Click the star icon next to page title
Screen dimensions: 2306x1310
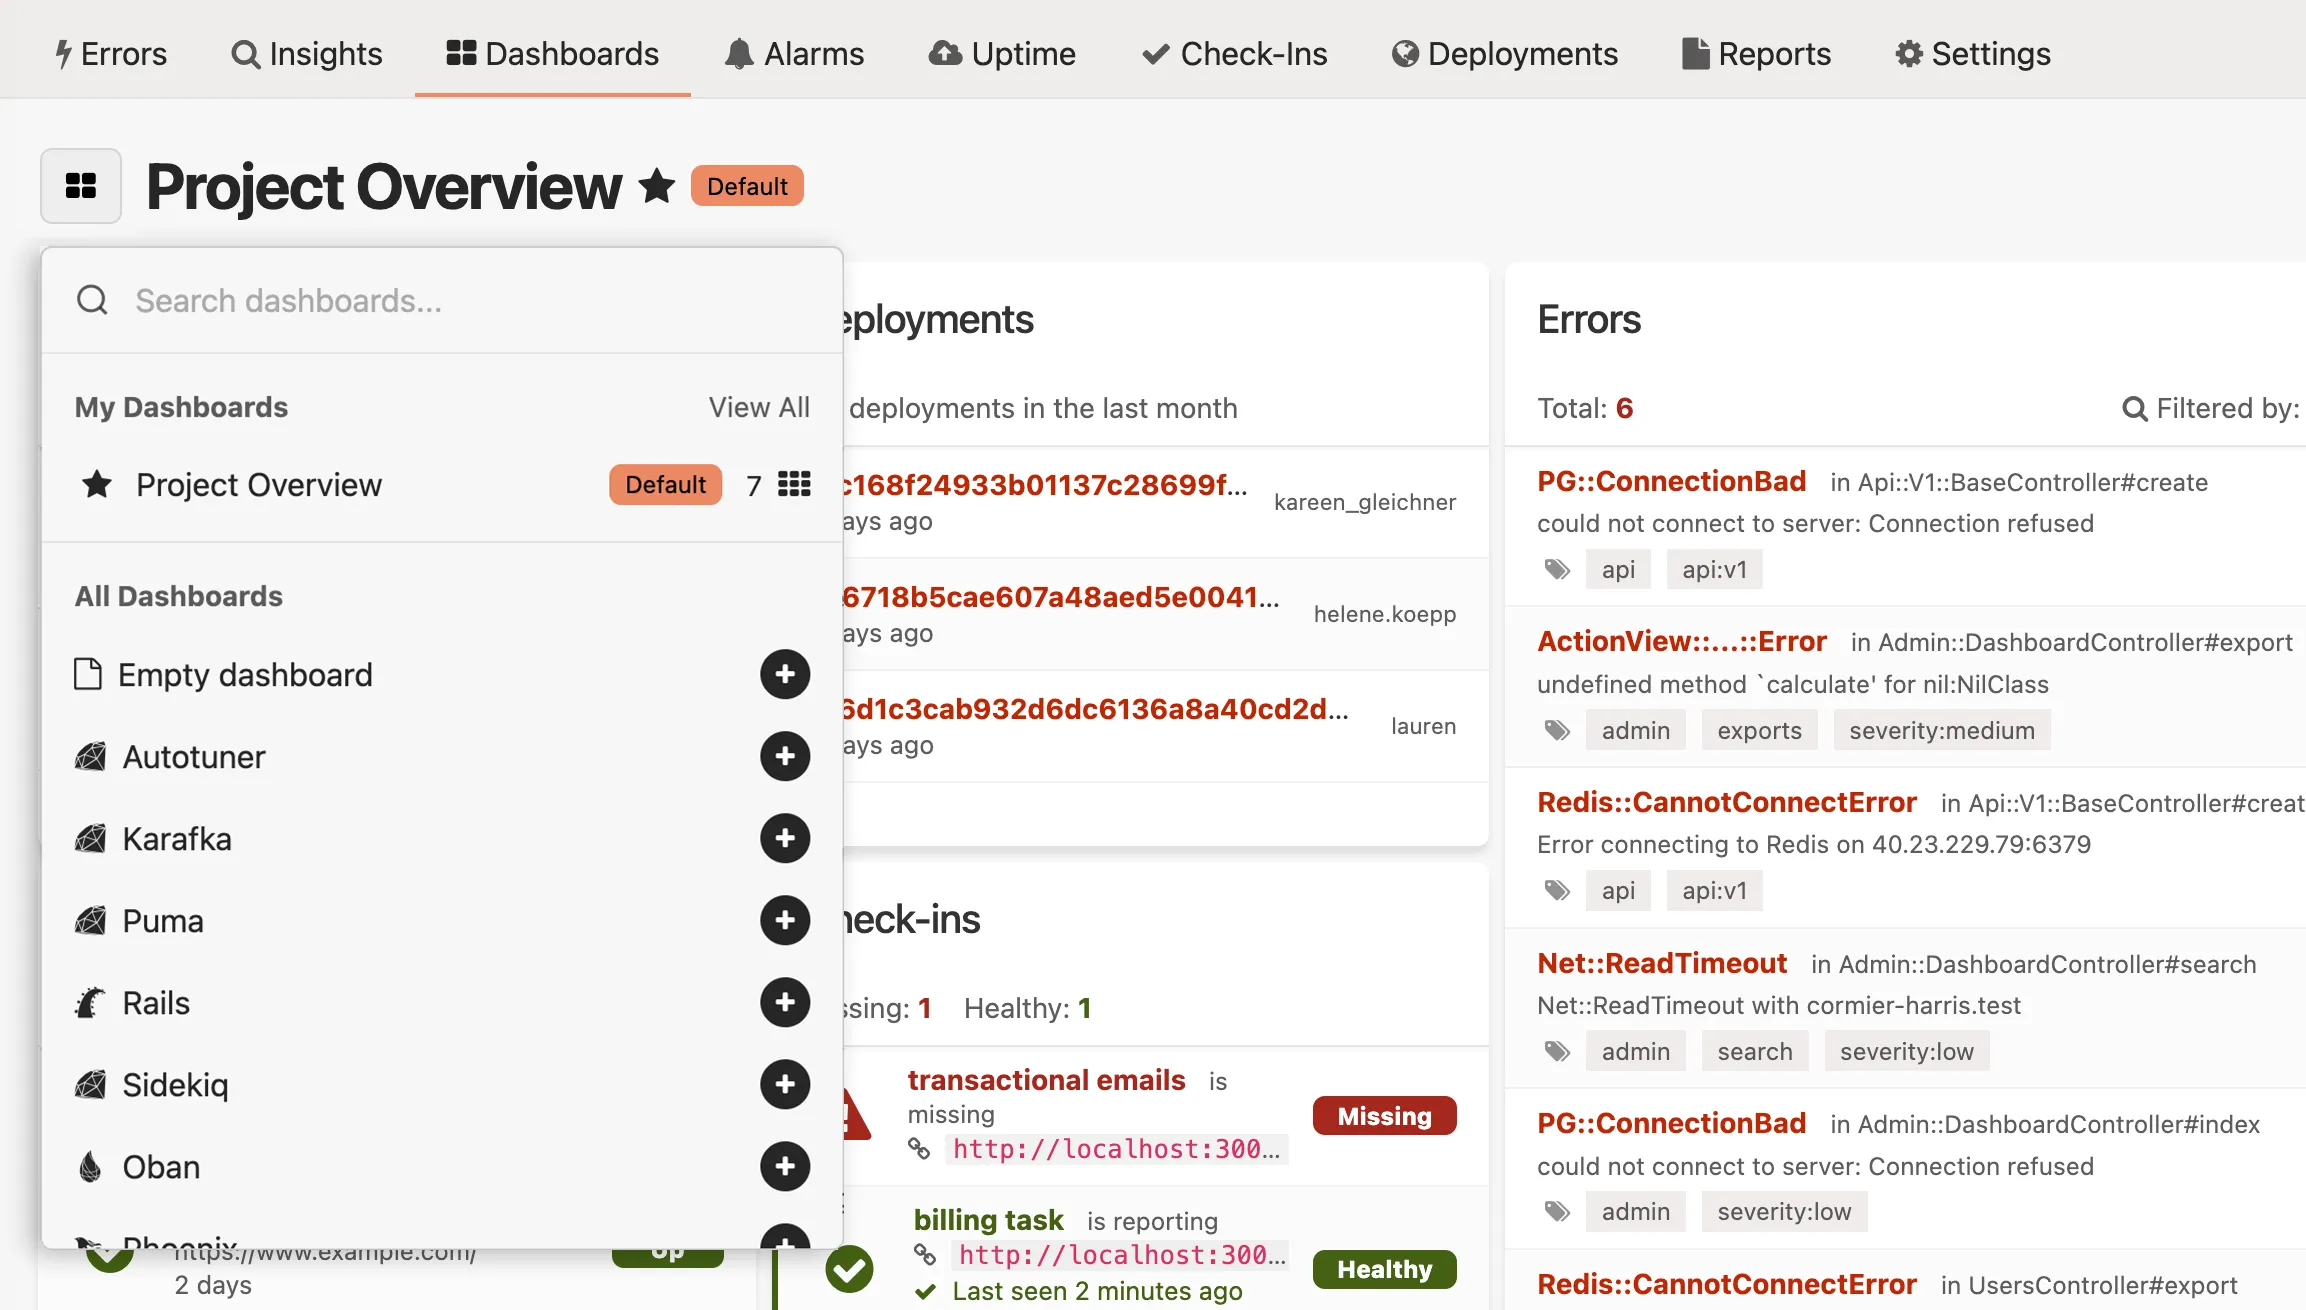click(657, 186)
